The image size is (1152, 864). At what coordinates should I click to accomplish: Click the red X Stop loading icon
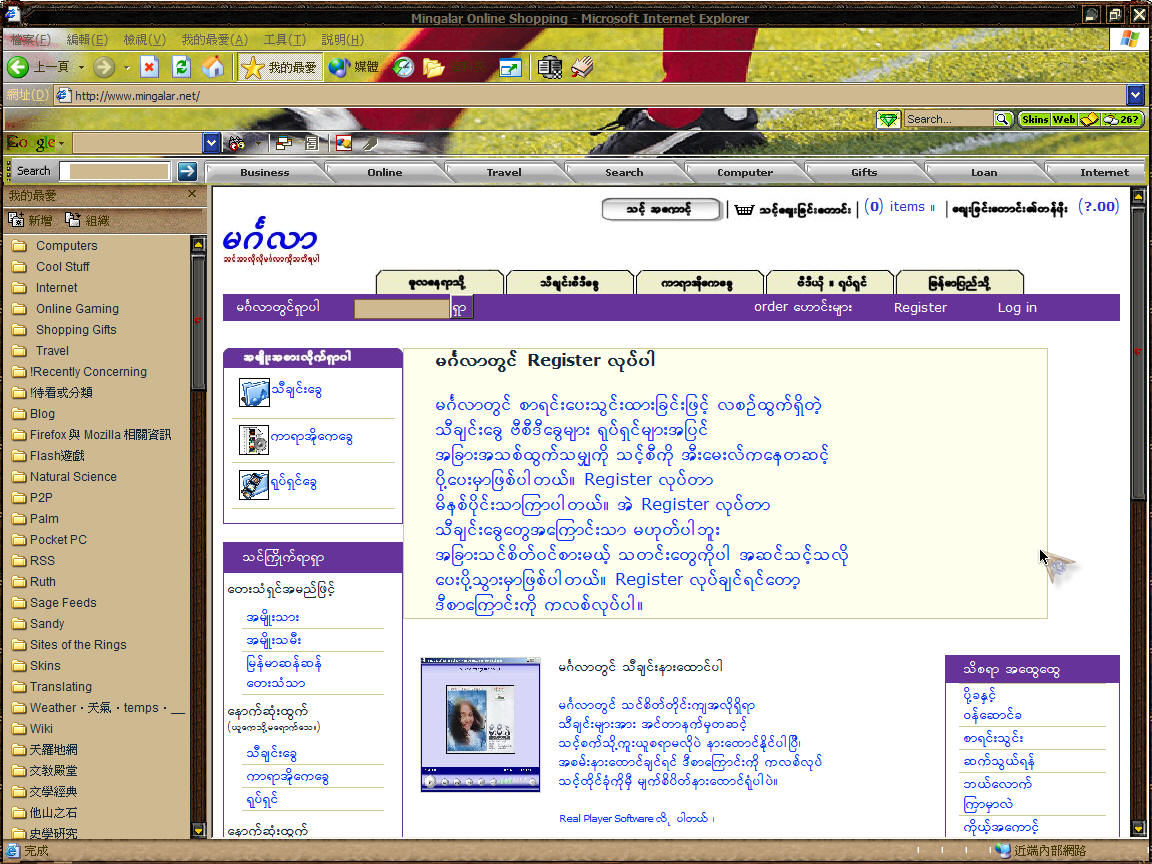point(149,67)
